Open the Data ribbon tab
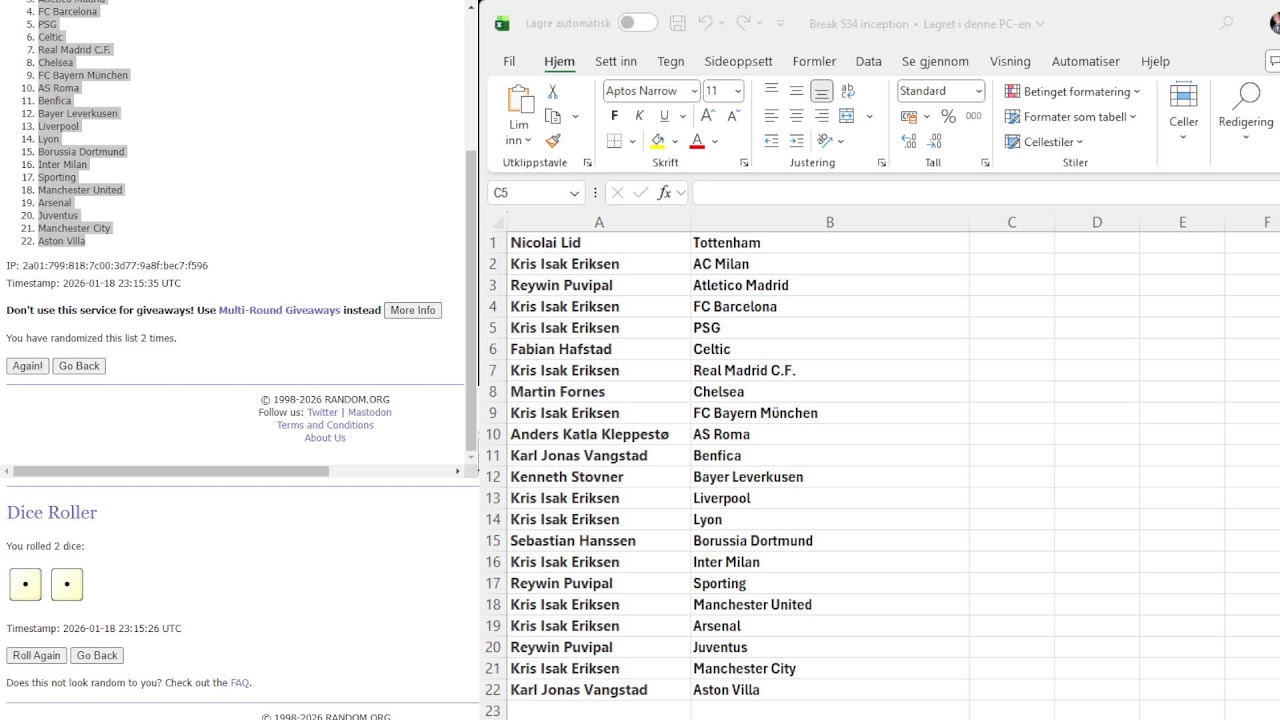The width and height of the screenshot is (1280, 720). coord(869,61)
